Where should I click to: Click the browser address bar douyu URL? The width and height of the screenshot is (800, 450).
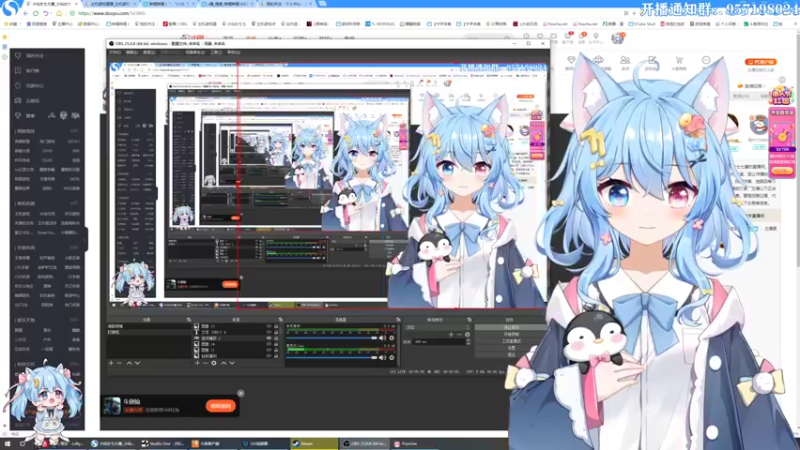112,13
